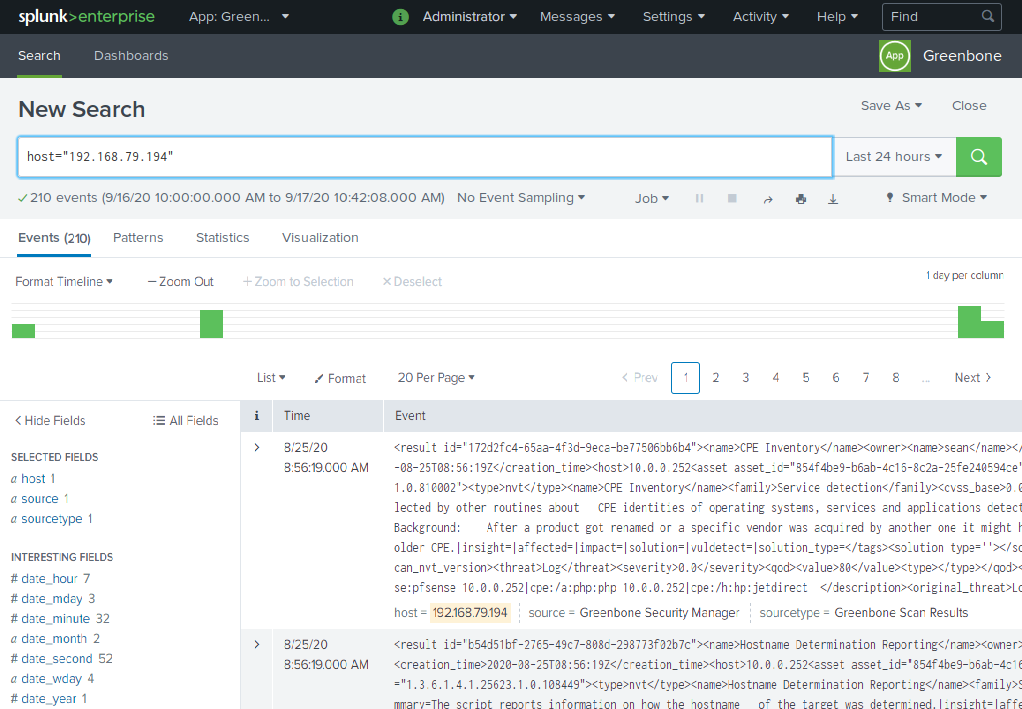Image resolution: width=1022 pixels, height=709 pixels.
Task: Click the share job arrow icon
Action: click(768, 199)
